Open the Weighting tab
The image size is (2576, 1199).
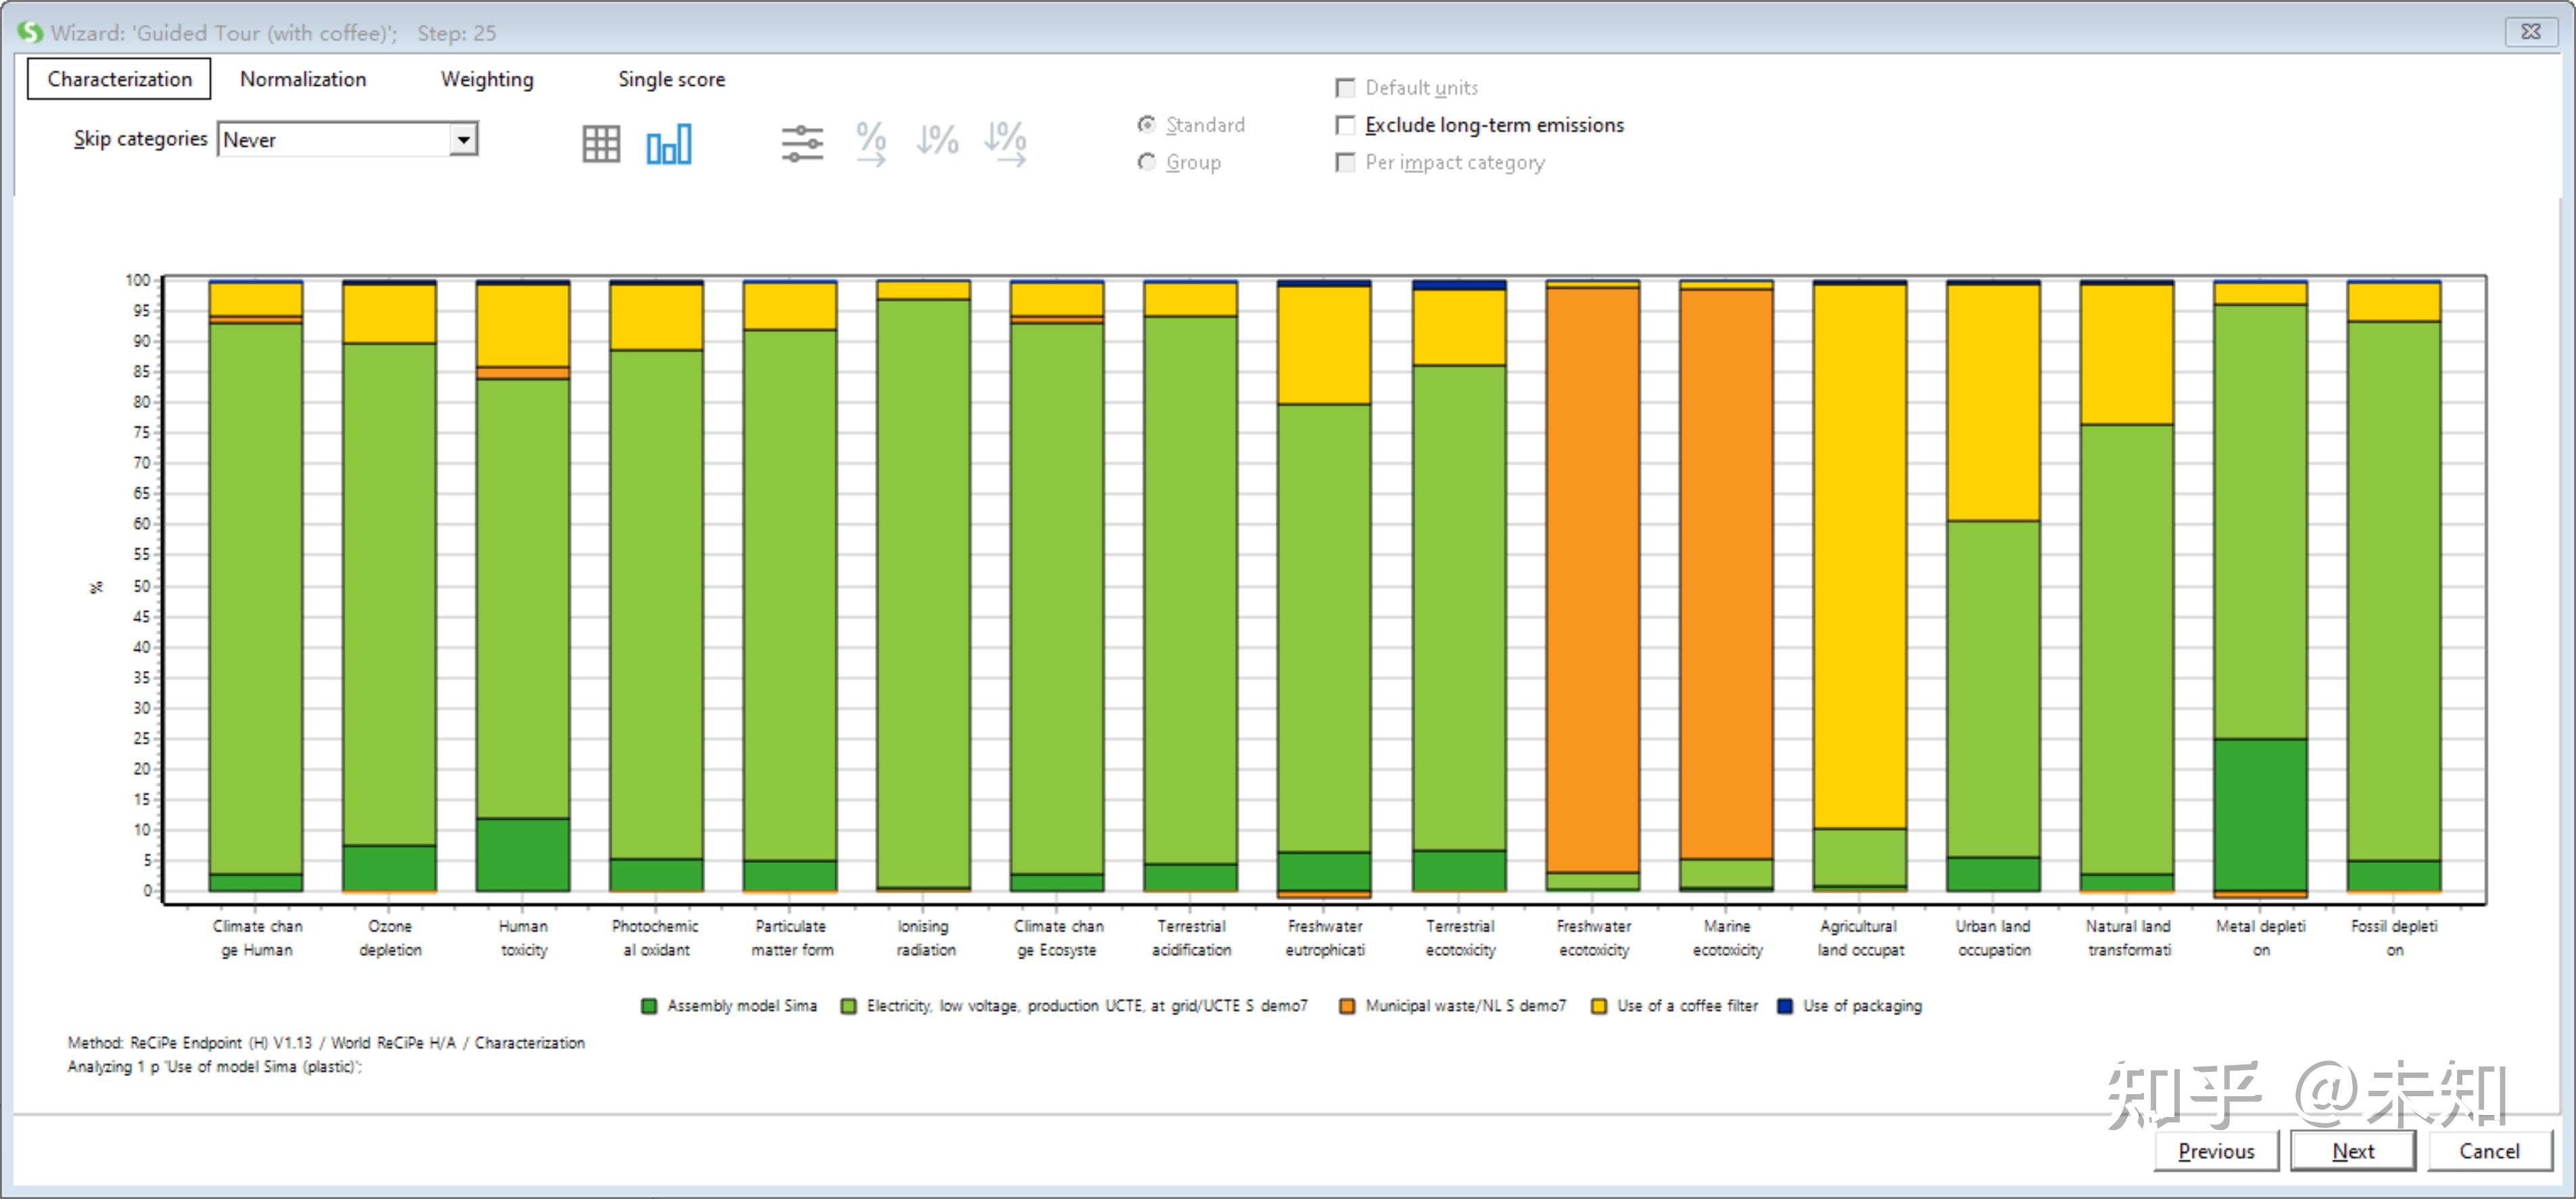point(487,79)
